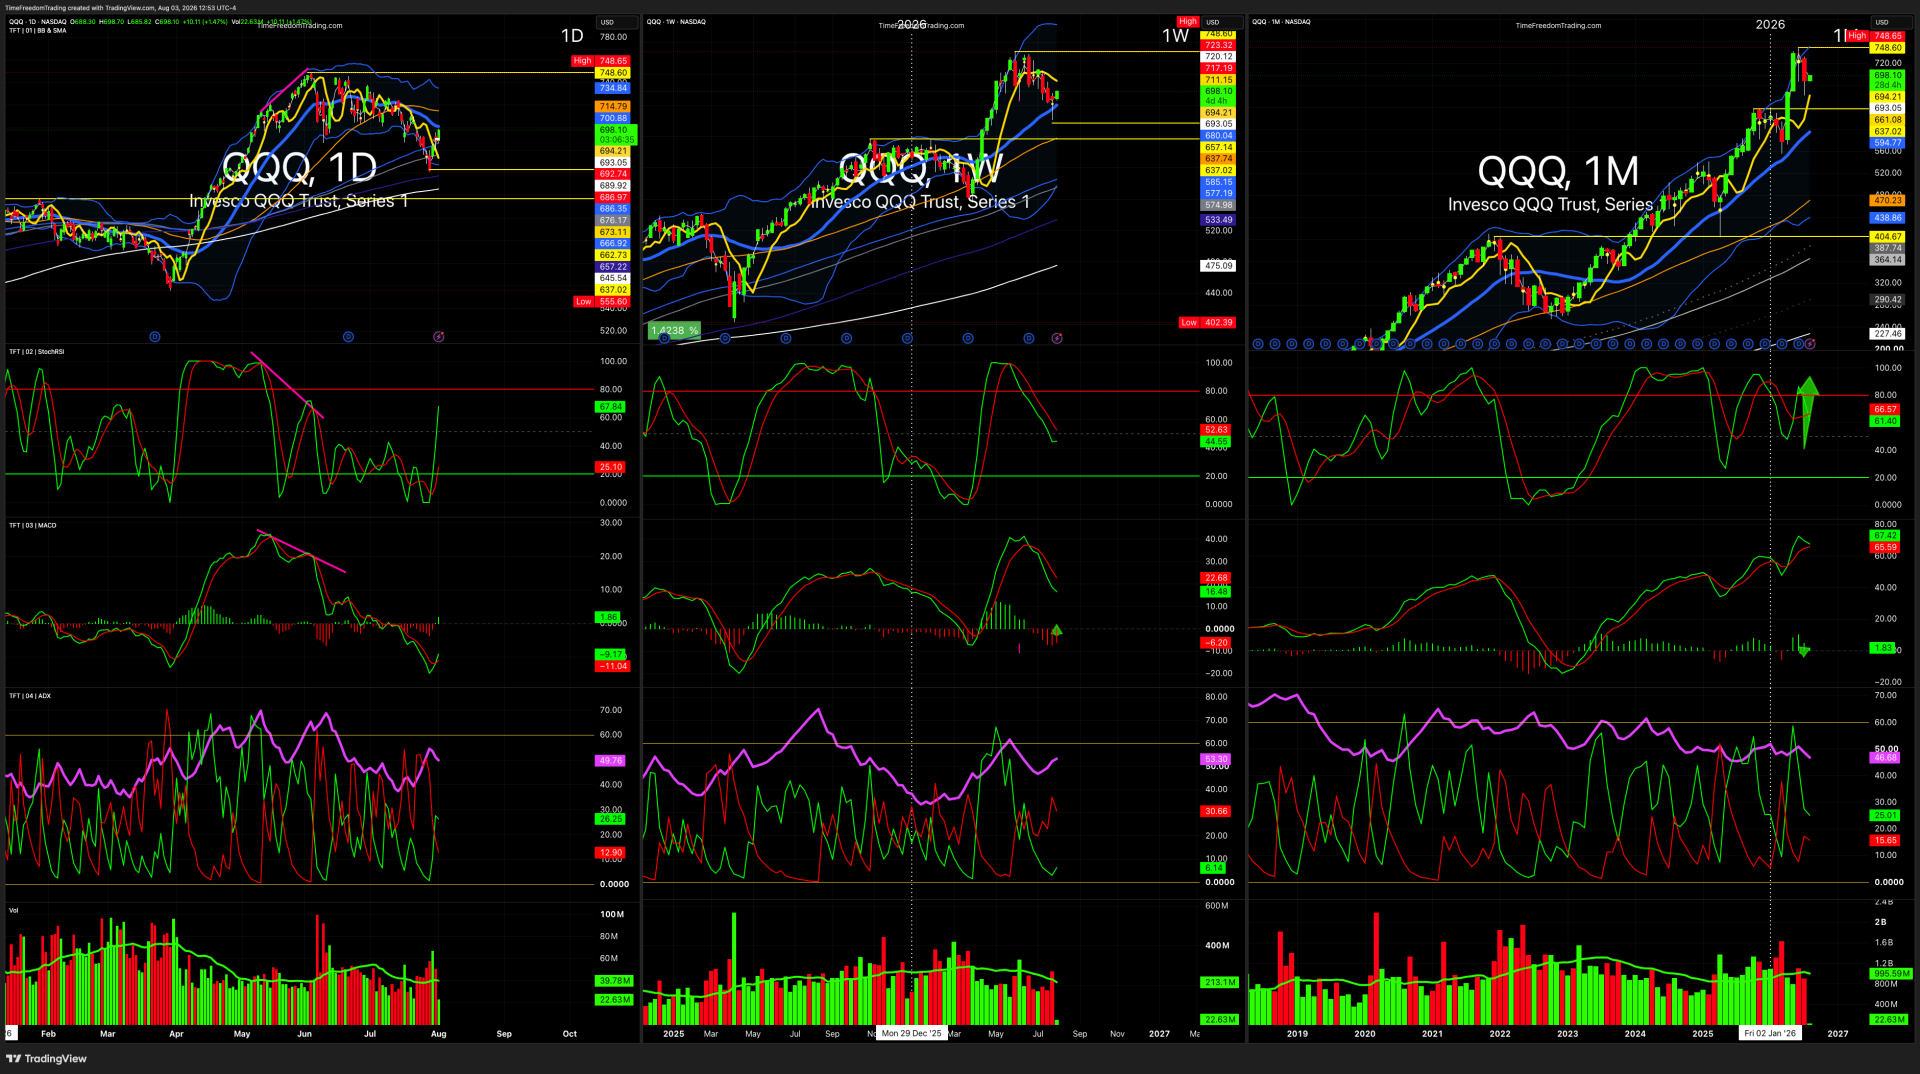Click the June 2026 dividend marker on weekly chart
This screenshot has height=1074, width=1920.
pyautogui.click(x=1029, y=338)
